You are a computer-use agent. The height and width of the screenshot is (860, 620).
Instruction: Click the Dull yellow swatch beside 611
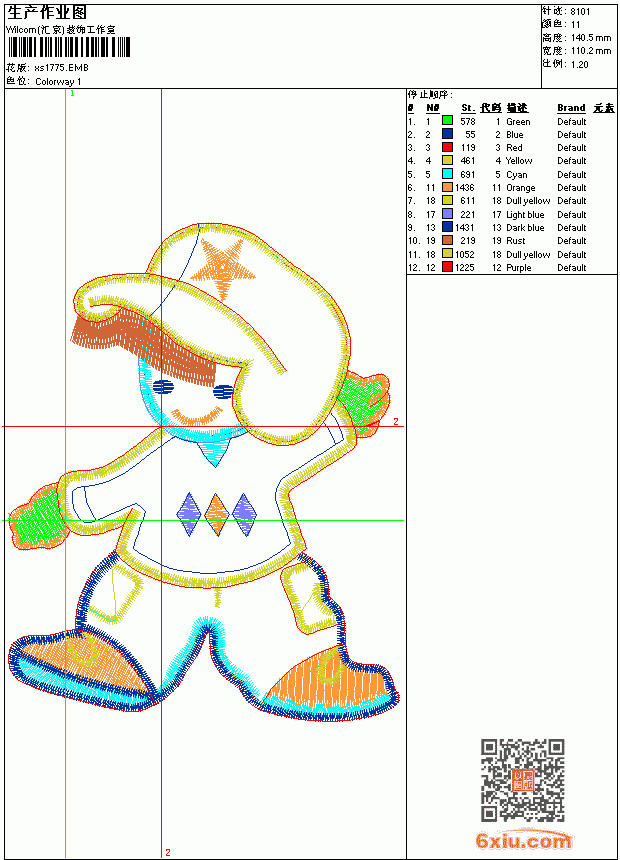(447, 200)
